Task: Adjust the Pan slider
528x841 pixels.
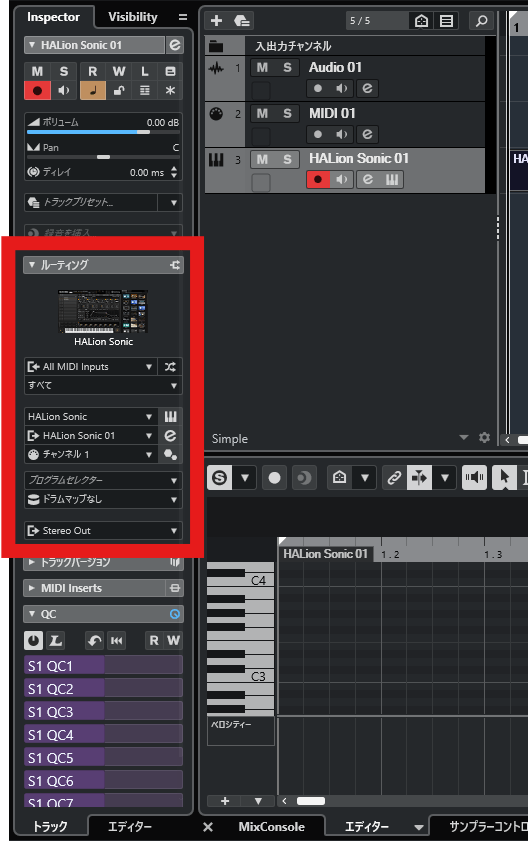Action: [104, 157]
